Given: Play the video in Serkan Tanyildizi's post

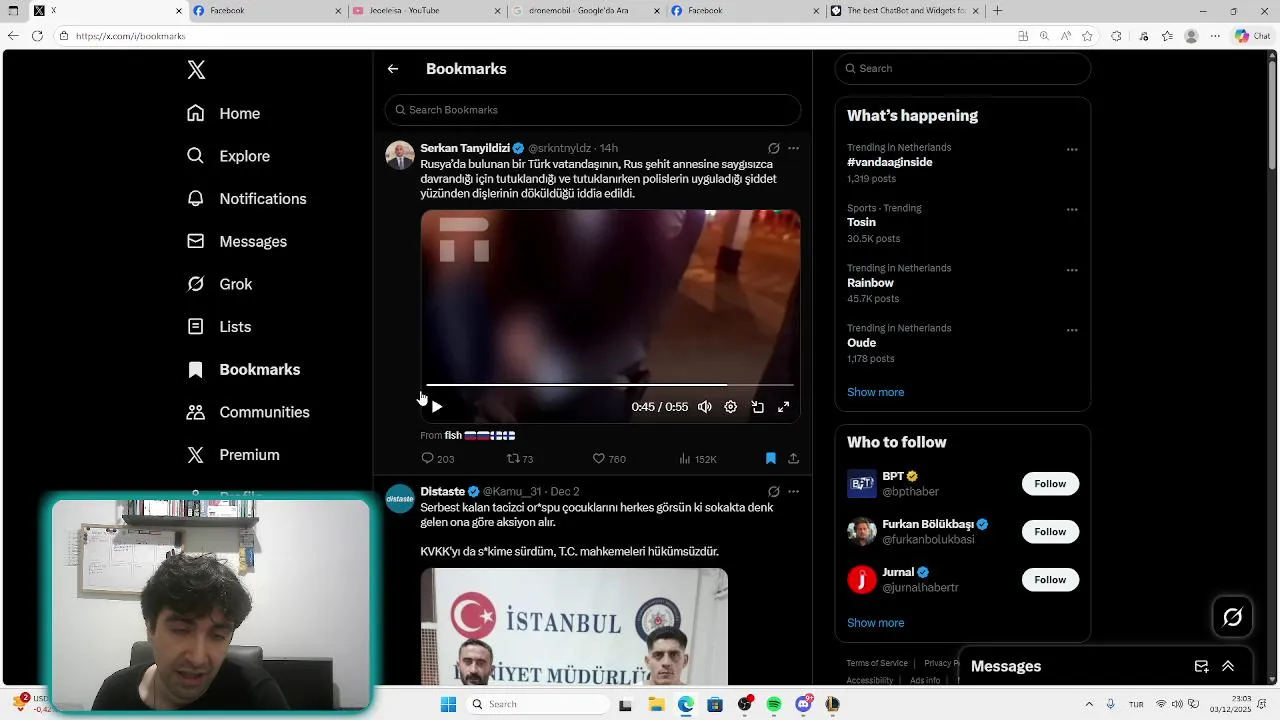Looking at the screenshot, I should (x=437, y=407).
